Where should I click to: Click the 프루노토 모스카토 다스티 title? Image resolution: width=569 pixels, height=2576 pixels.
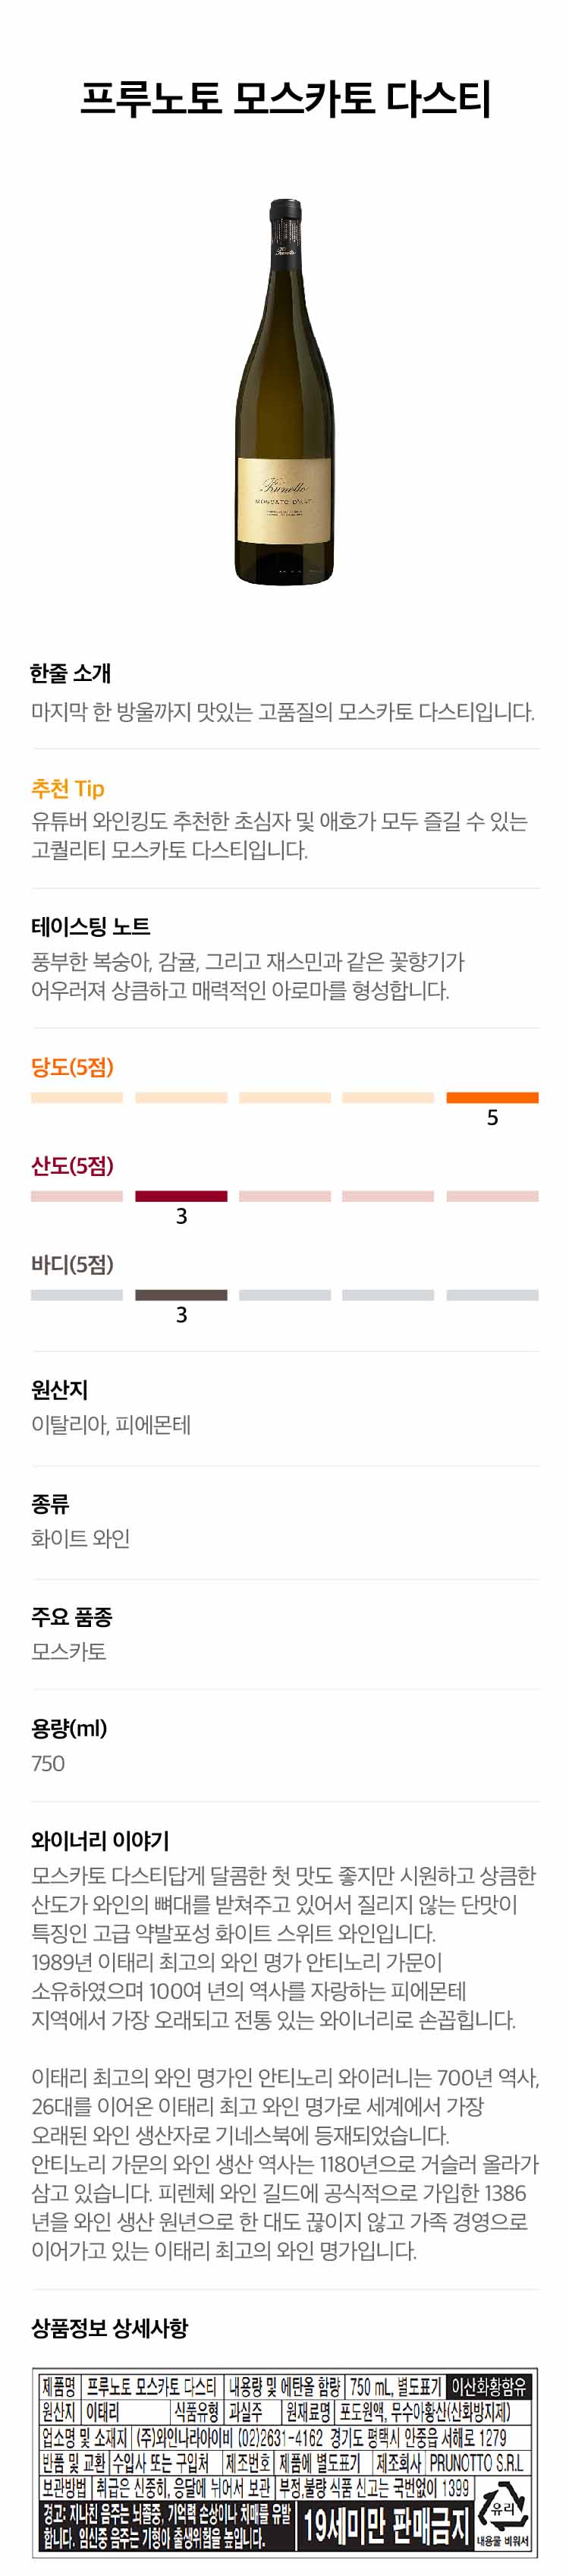click(285, 99)
